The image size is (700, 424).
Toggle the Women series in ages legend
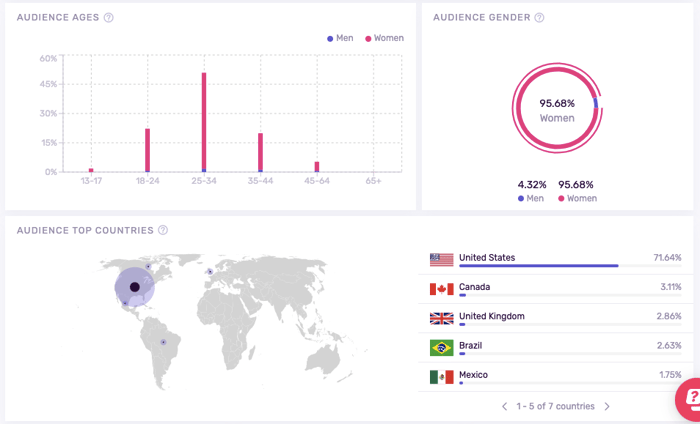click(384, 38)
